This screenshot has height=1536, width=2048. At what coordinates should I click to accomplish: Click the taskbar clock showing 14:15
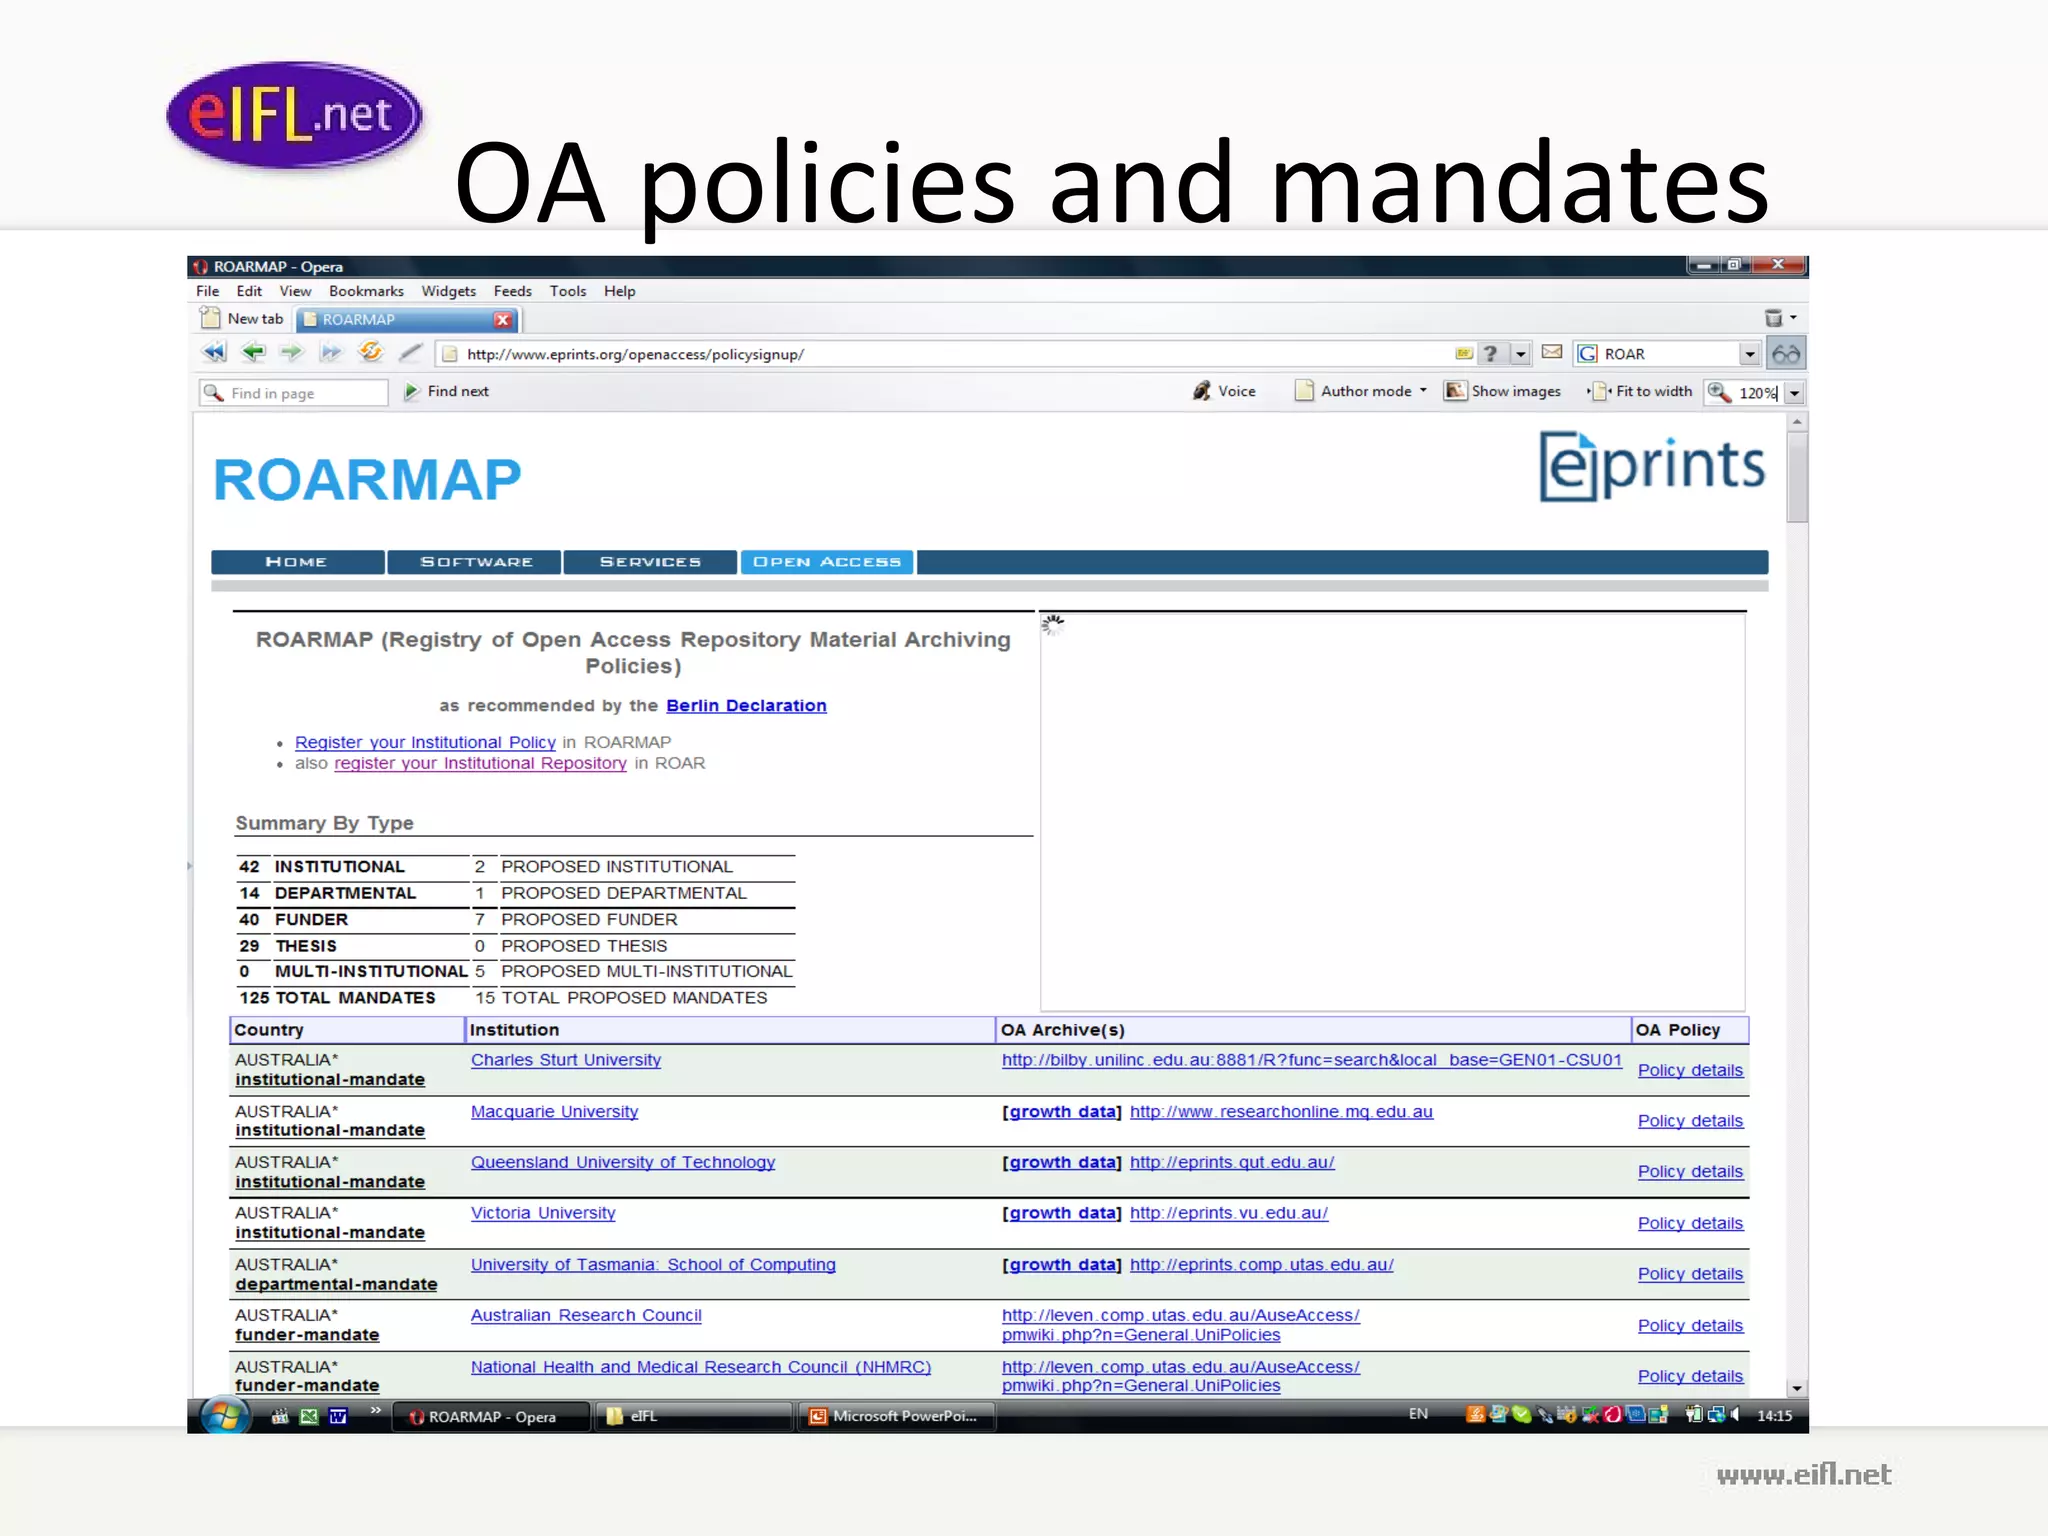point(1774,1416)
